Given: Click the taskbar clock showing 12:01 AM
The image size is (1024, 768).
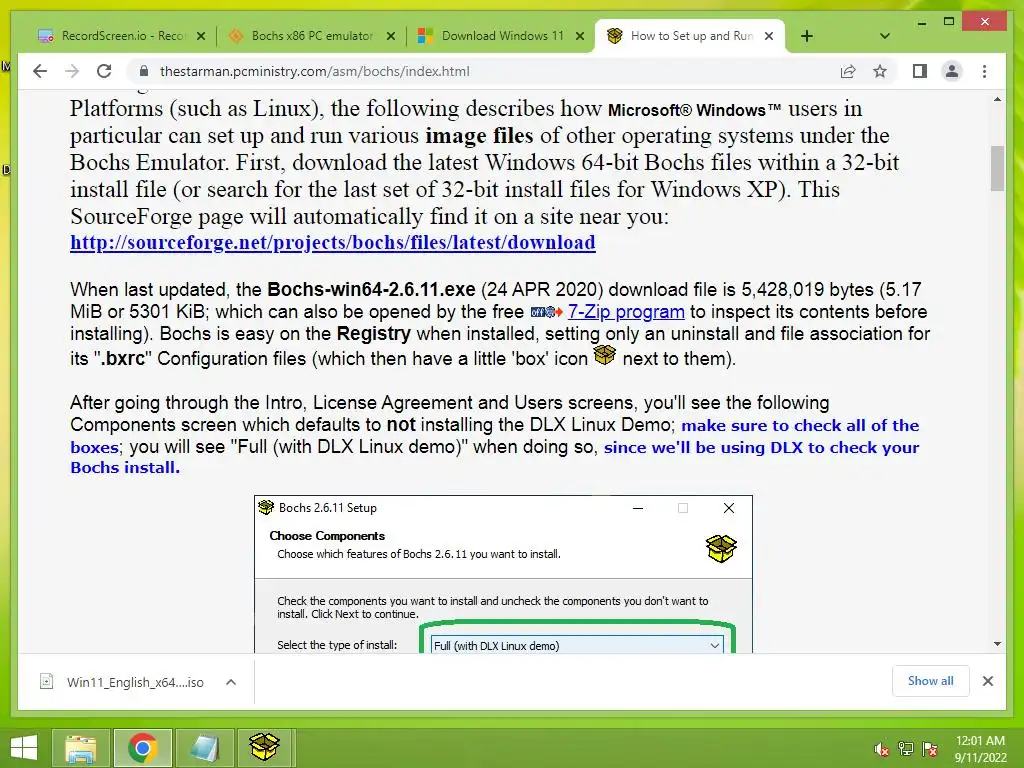Looking at the screenshot, I should click(980, 748).
